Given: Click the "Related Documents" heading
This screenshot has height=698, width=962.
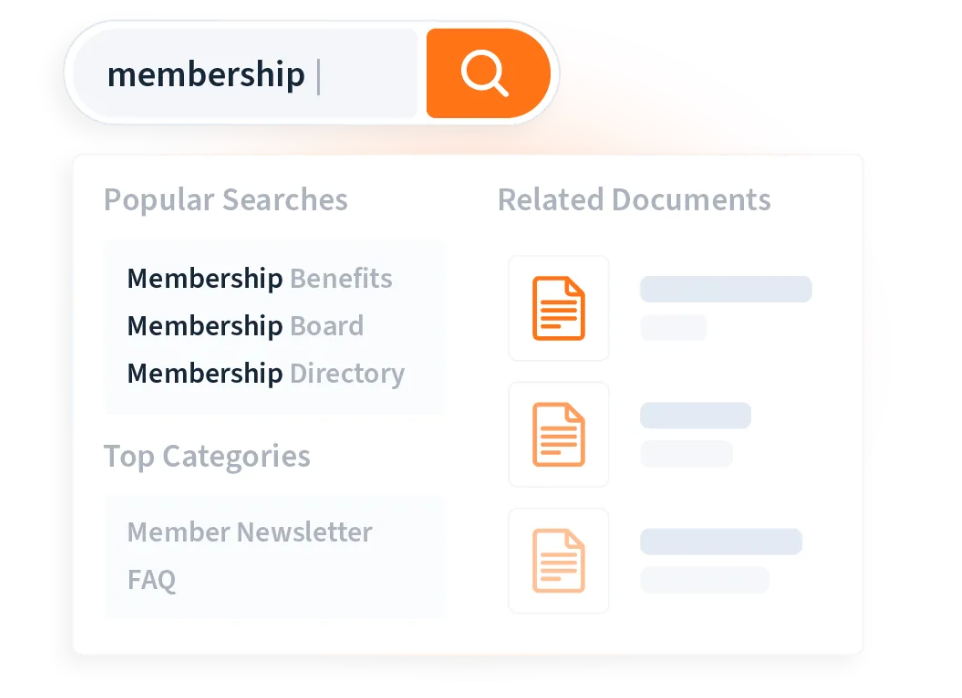Looking at the screenshot, I should pos(634,200).
